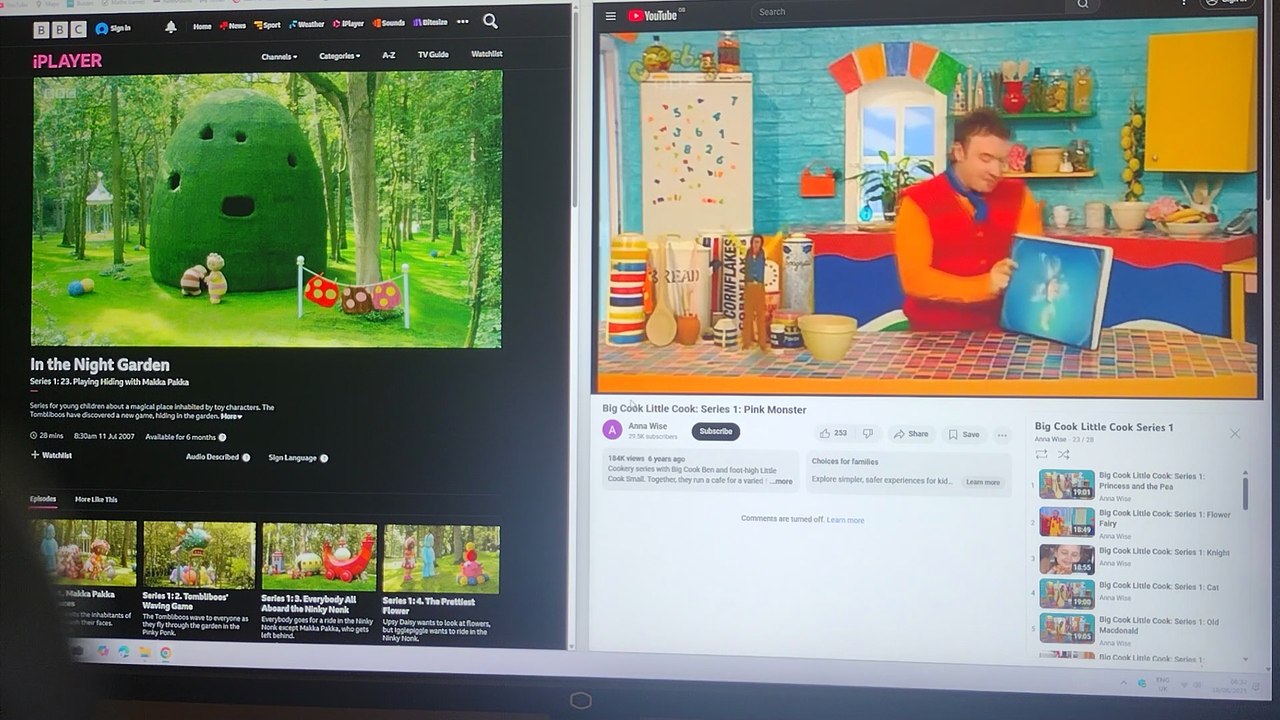Go to BBC Sounds link
This screenshot has width=1280, height=720.
(389, 22)
